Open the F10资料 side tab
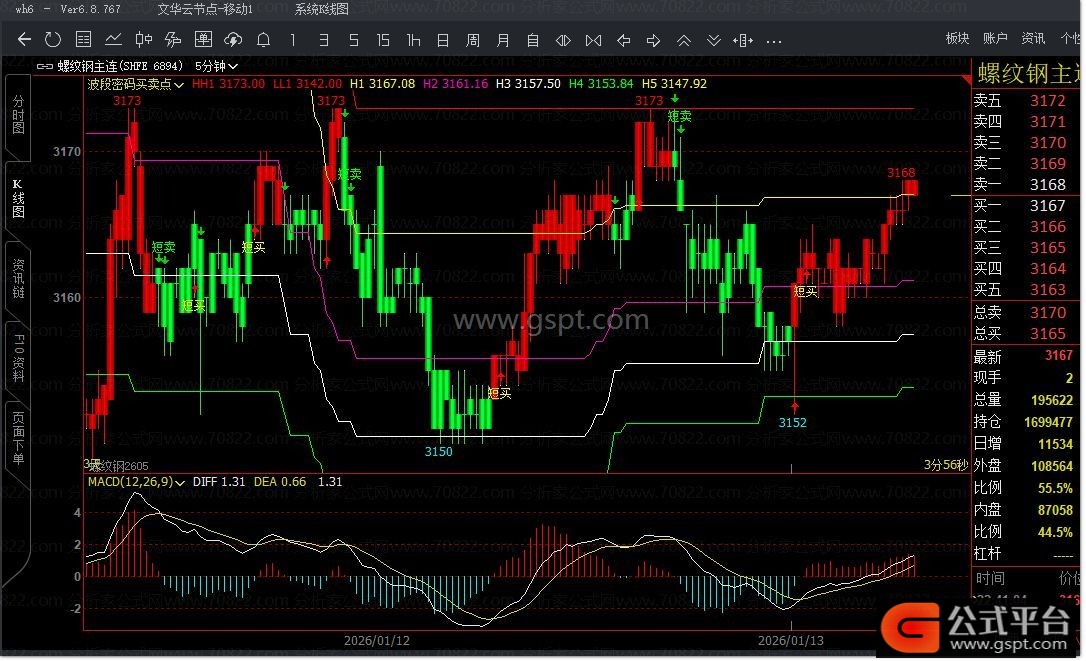The width and height of the screenshot is (1086, 661). pos(18,360)
